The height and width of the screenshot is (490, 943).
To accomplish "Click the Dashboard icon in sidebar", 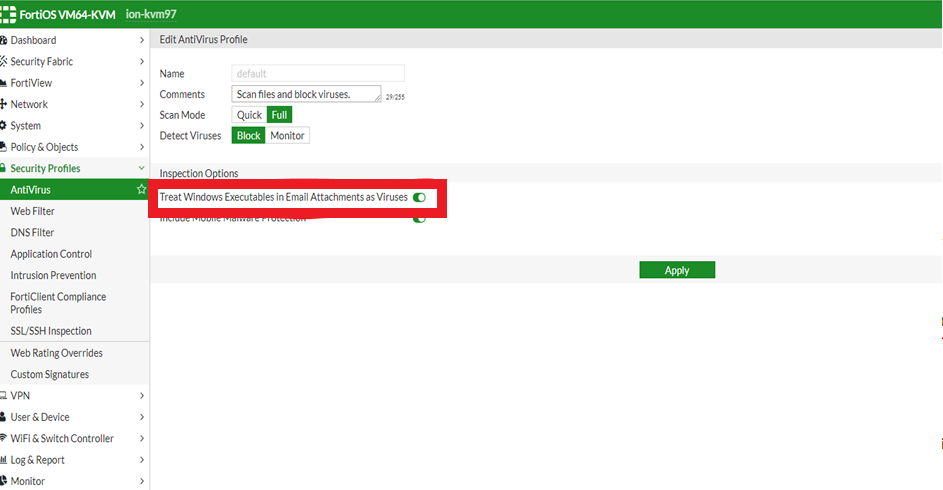I will coord(4,40).
